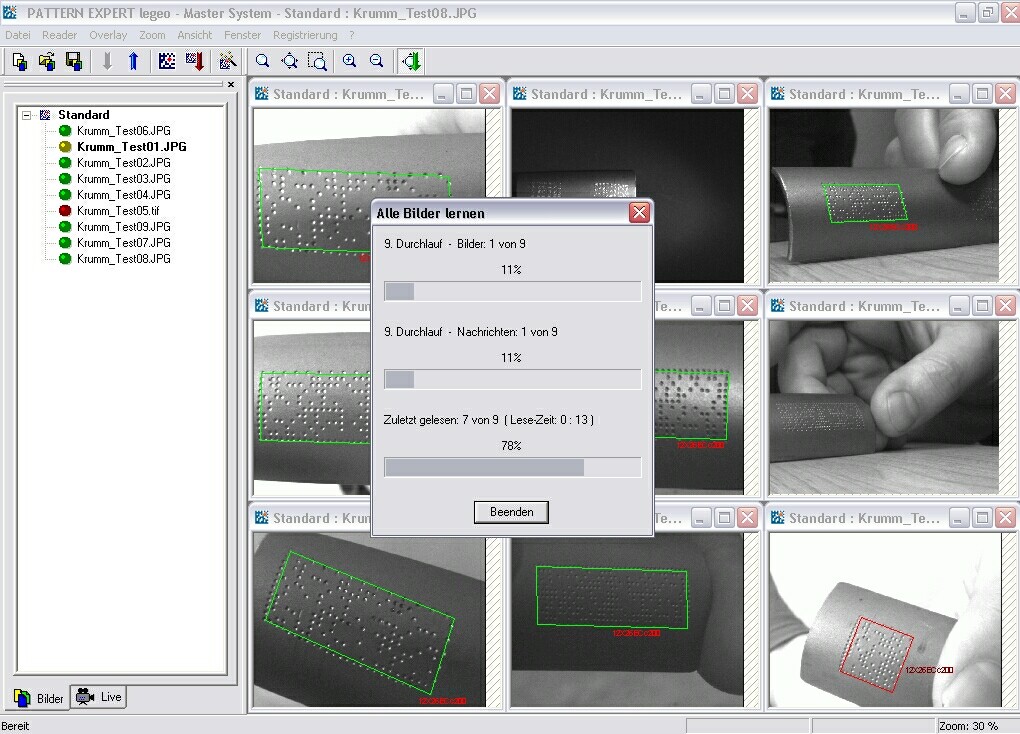Switch to the Bilder tab
1020x734 pixels.
[40, 698]
